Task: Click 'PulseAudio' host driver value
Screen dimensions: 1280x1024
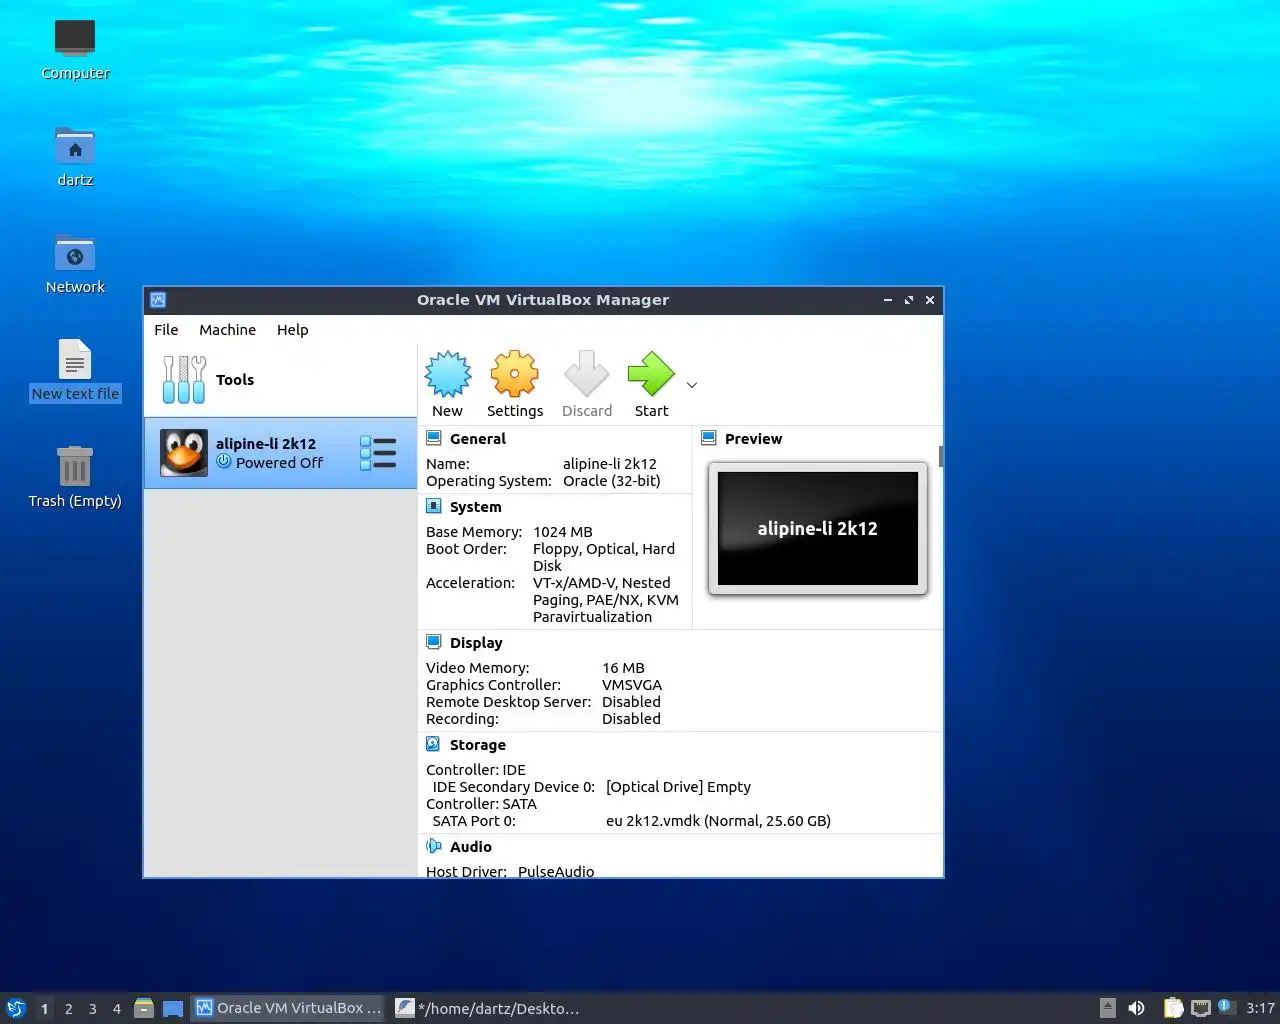Action: click(556, 872)
